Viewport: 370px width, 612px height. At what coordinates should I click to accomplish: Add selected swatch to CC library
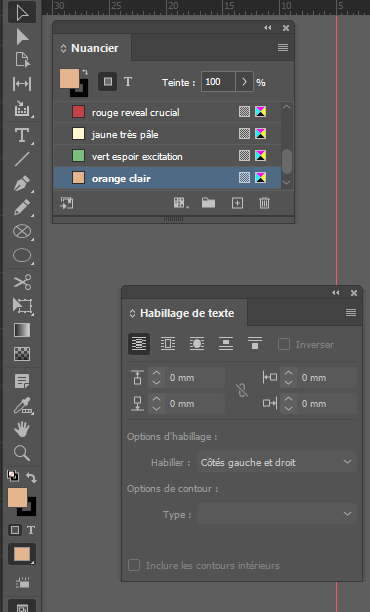click(67, 203)
